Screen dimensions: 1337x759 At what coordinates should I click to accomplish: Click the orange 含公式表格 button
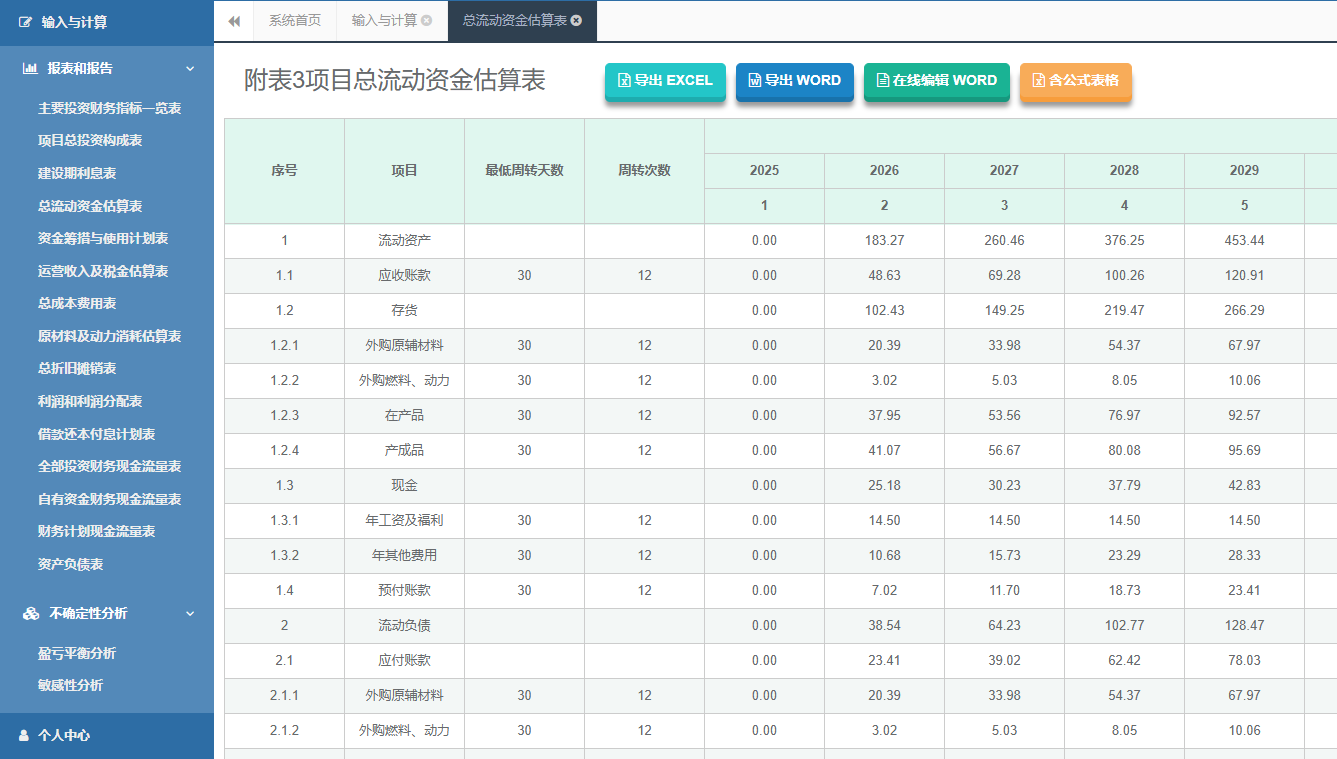click(x=1075, y=81)
